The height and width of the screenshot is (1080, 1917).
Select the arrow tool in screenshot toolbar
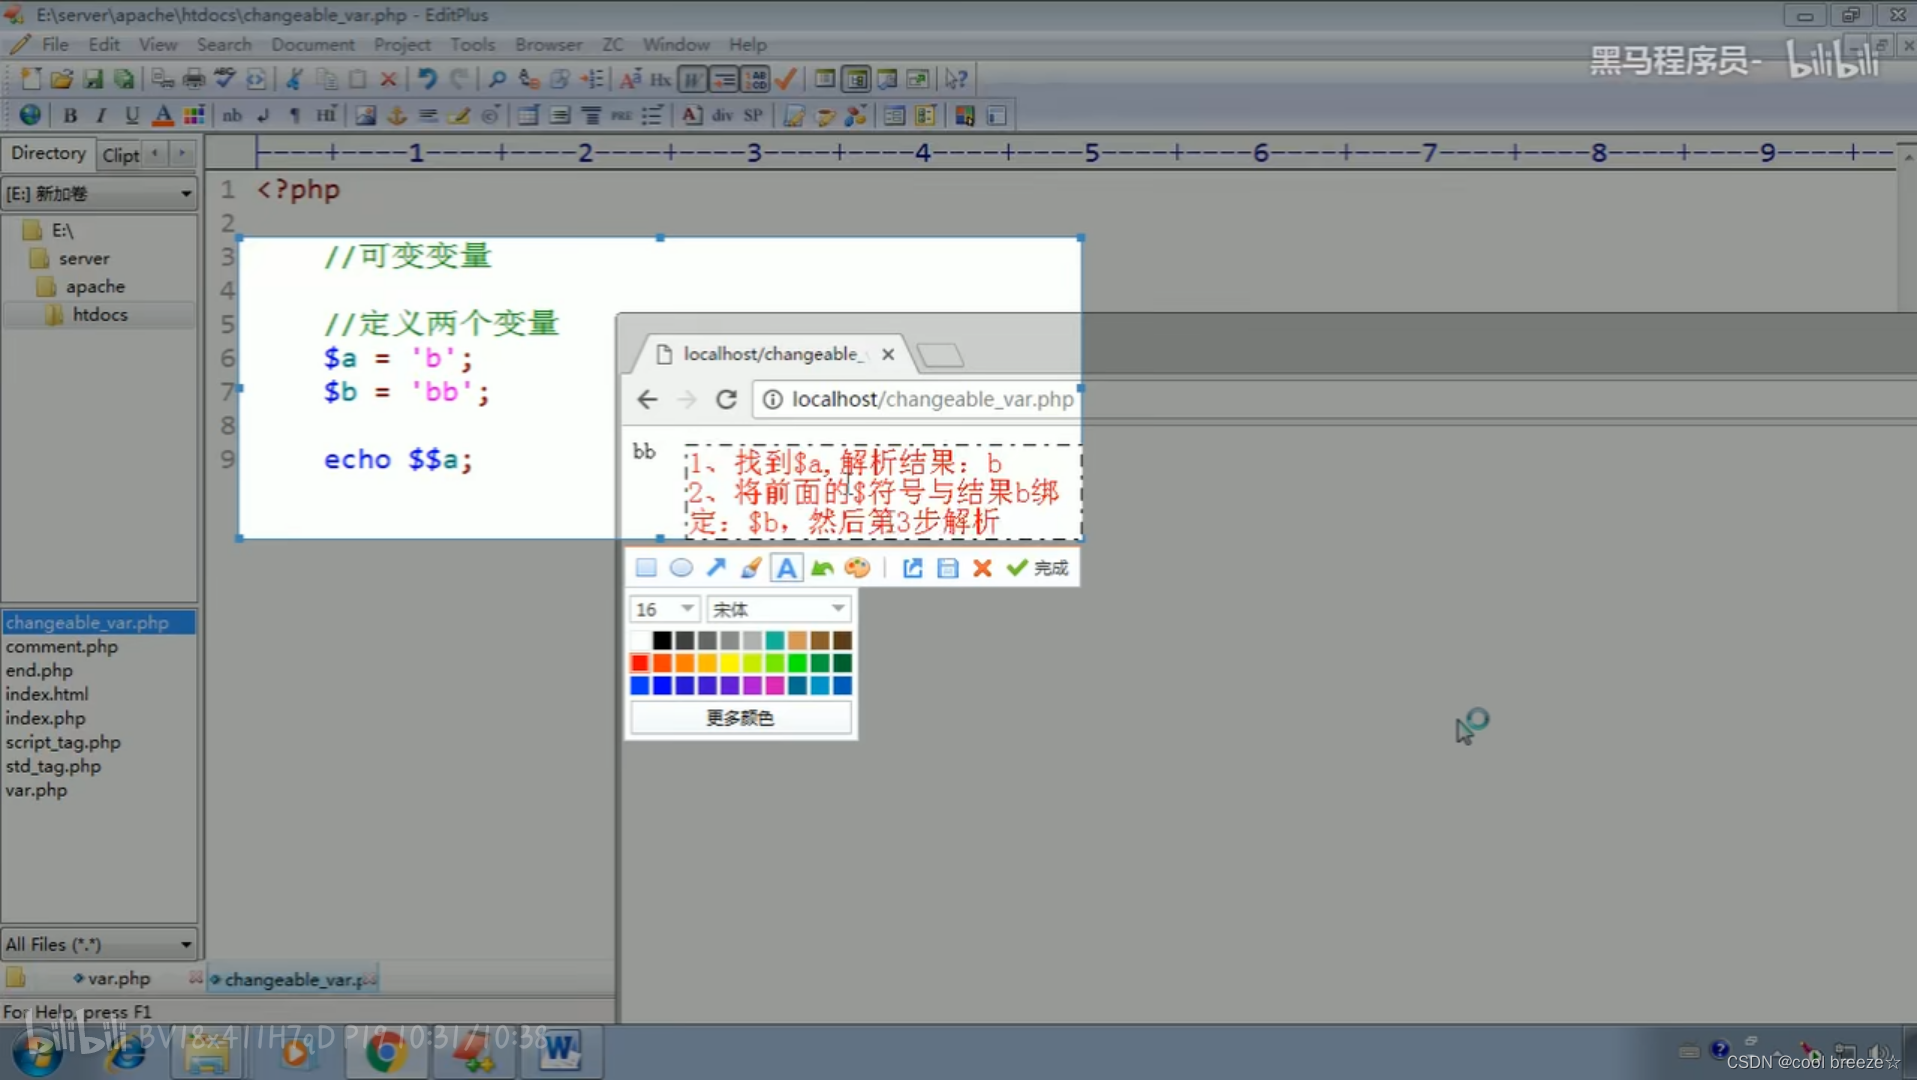[716, 568]
